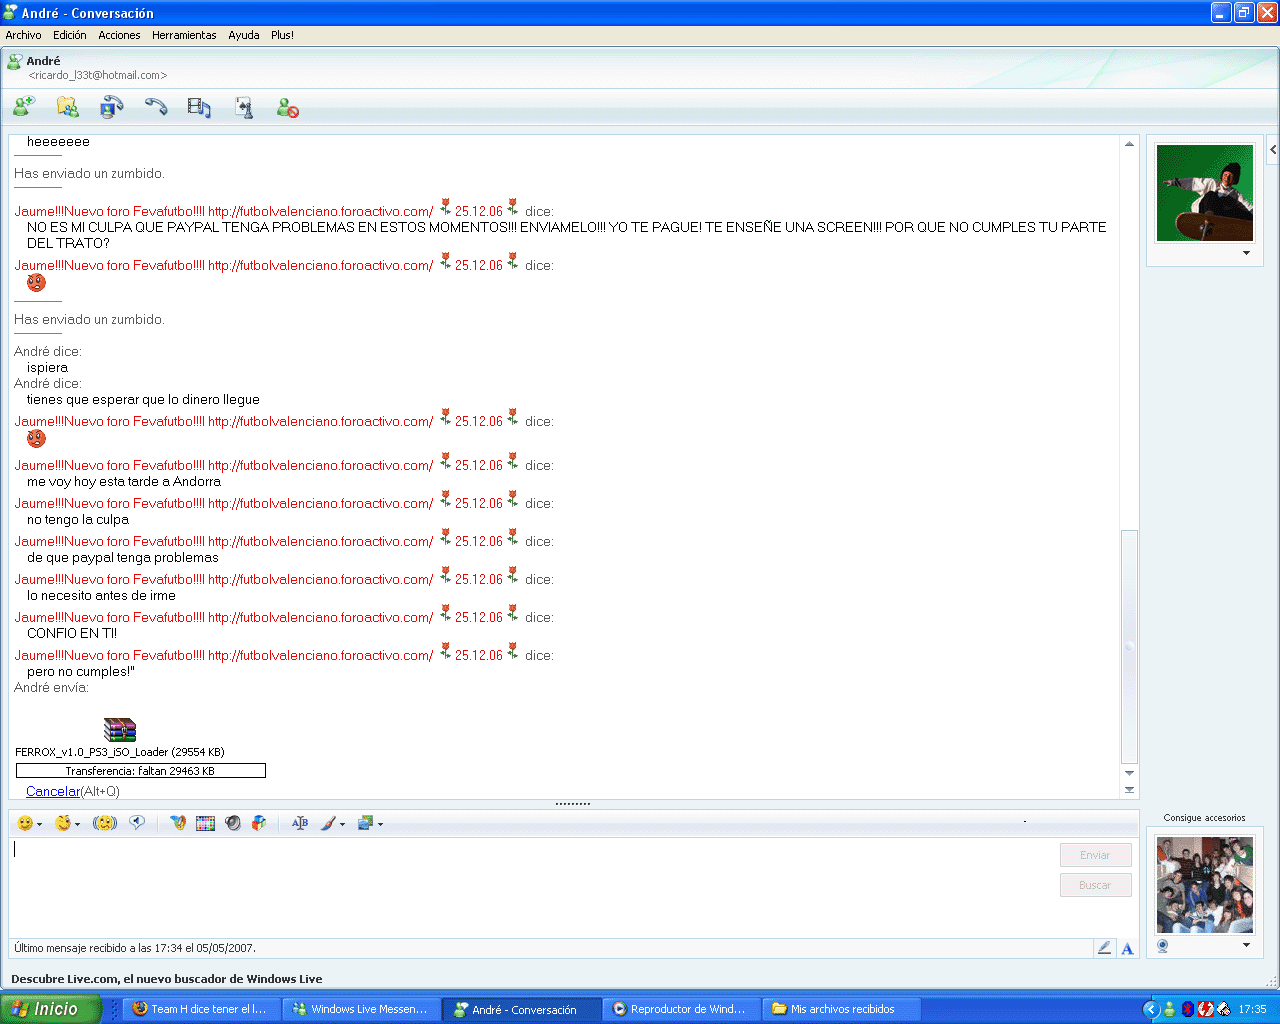Block this contact
Viewport: 1280px width, 1024px height.
[288, 107]
